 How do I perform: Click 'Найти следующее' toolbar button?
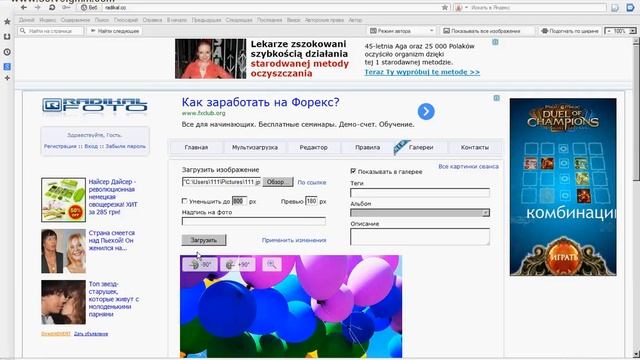pos(114,31)
